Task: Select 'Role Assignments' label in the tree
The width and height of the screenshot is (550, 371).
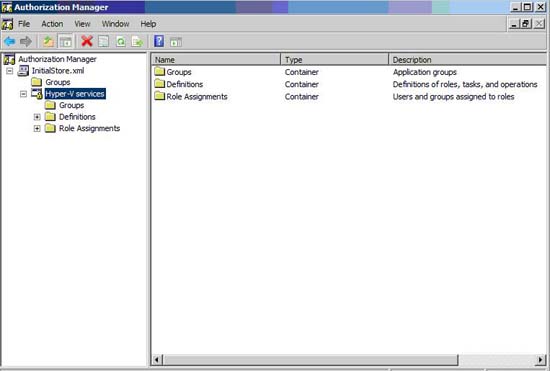Action: pos(89,128)
